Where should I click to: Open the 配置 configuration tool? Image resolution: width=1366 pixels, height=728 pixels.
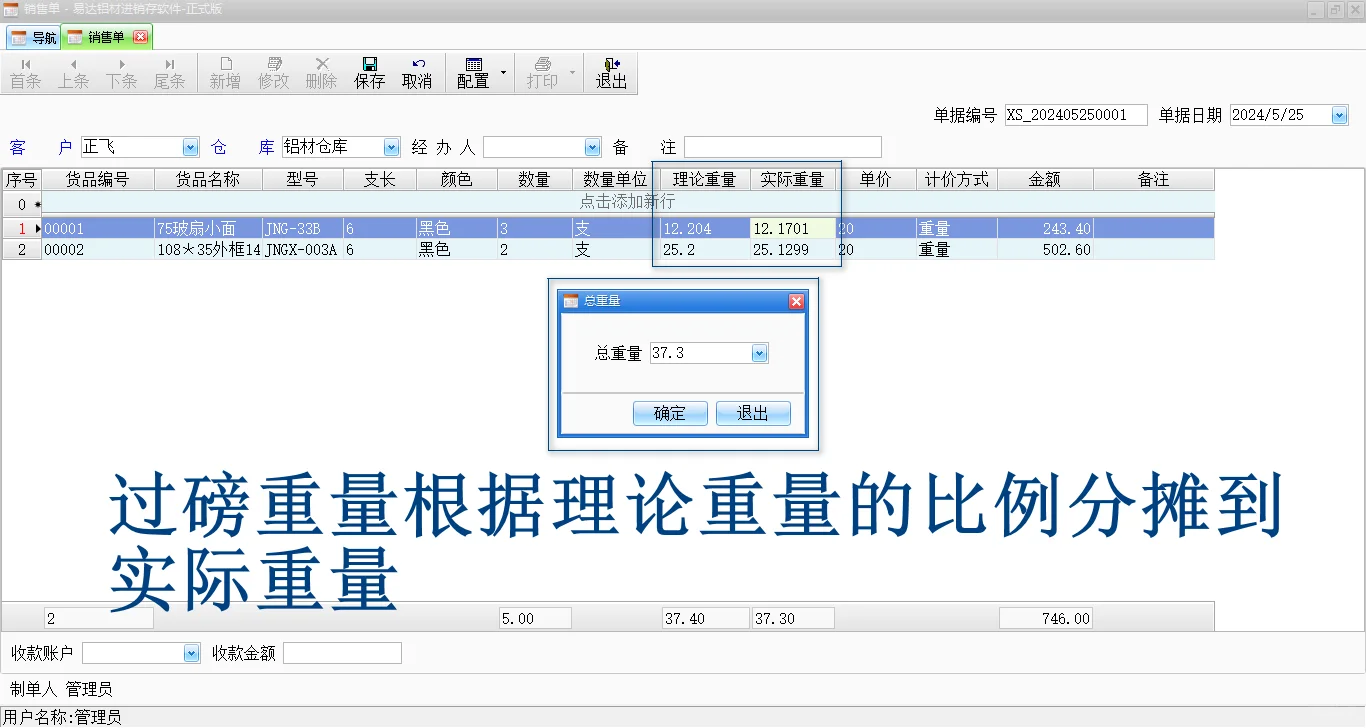[472, 72]
